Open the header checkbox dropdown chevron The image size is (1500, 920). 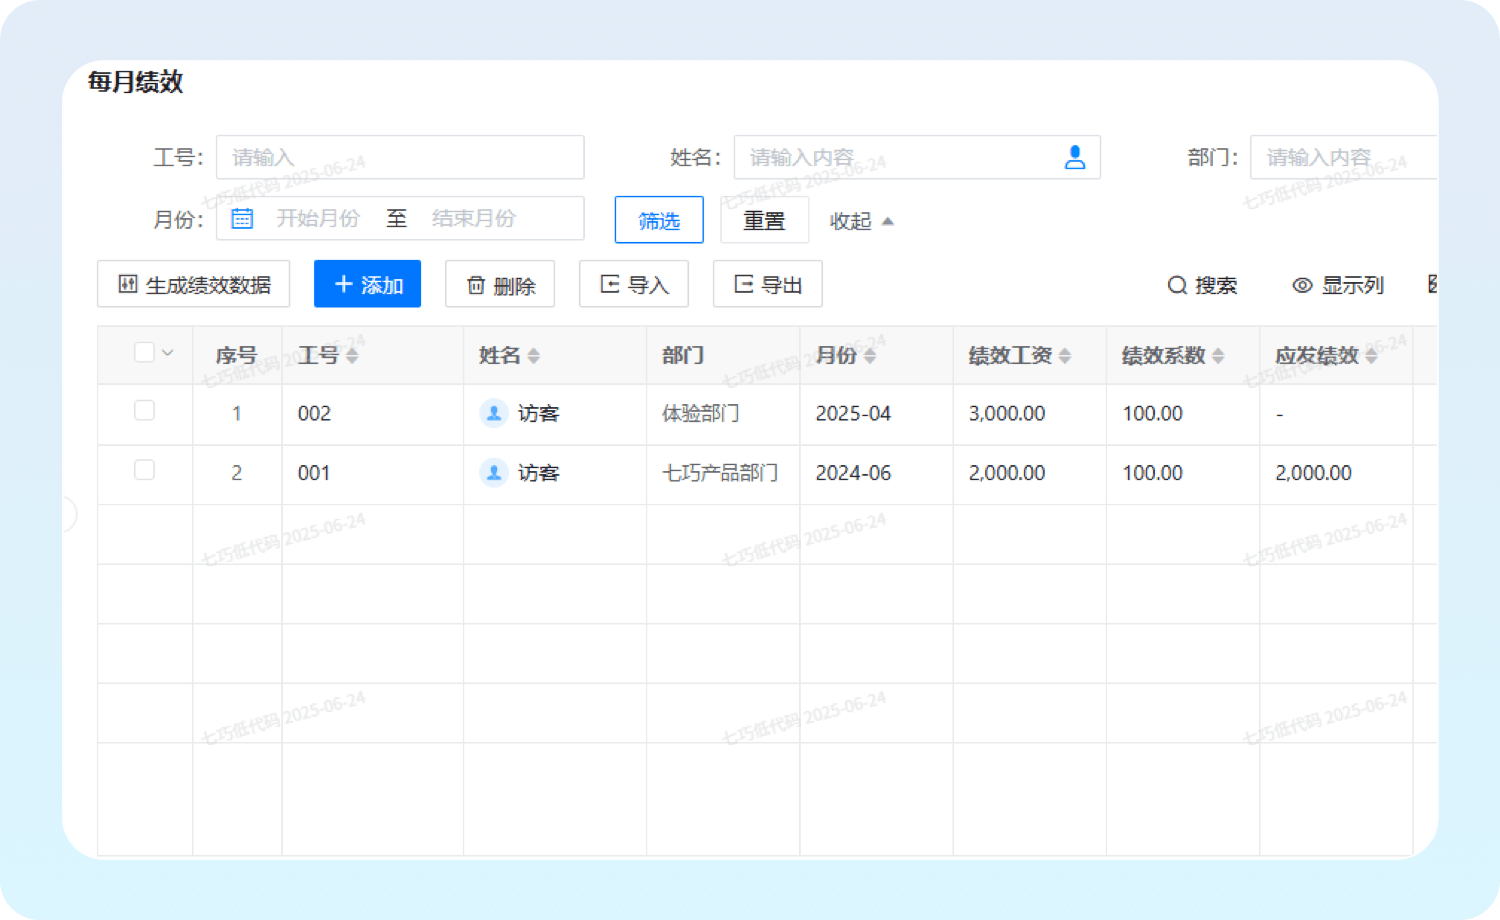coord(168,353)
